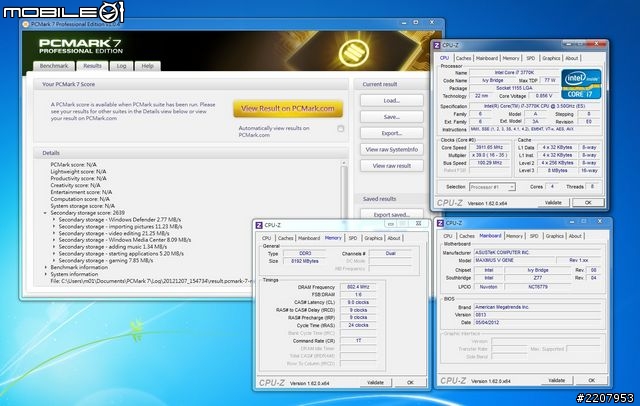Screen dimensions: 640x406
Task: Click the CPU-Z icon in the Memory window title bar
Action: 259,225
